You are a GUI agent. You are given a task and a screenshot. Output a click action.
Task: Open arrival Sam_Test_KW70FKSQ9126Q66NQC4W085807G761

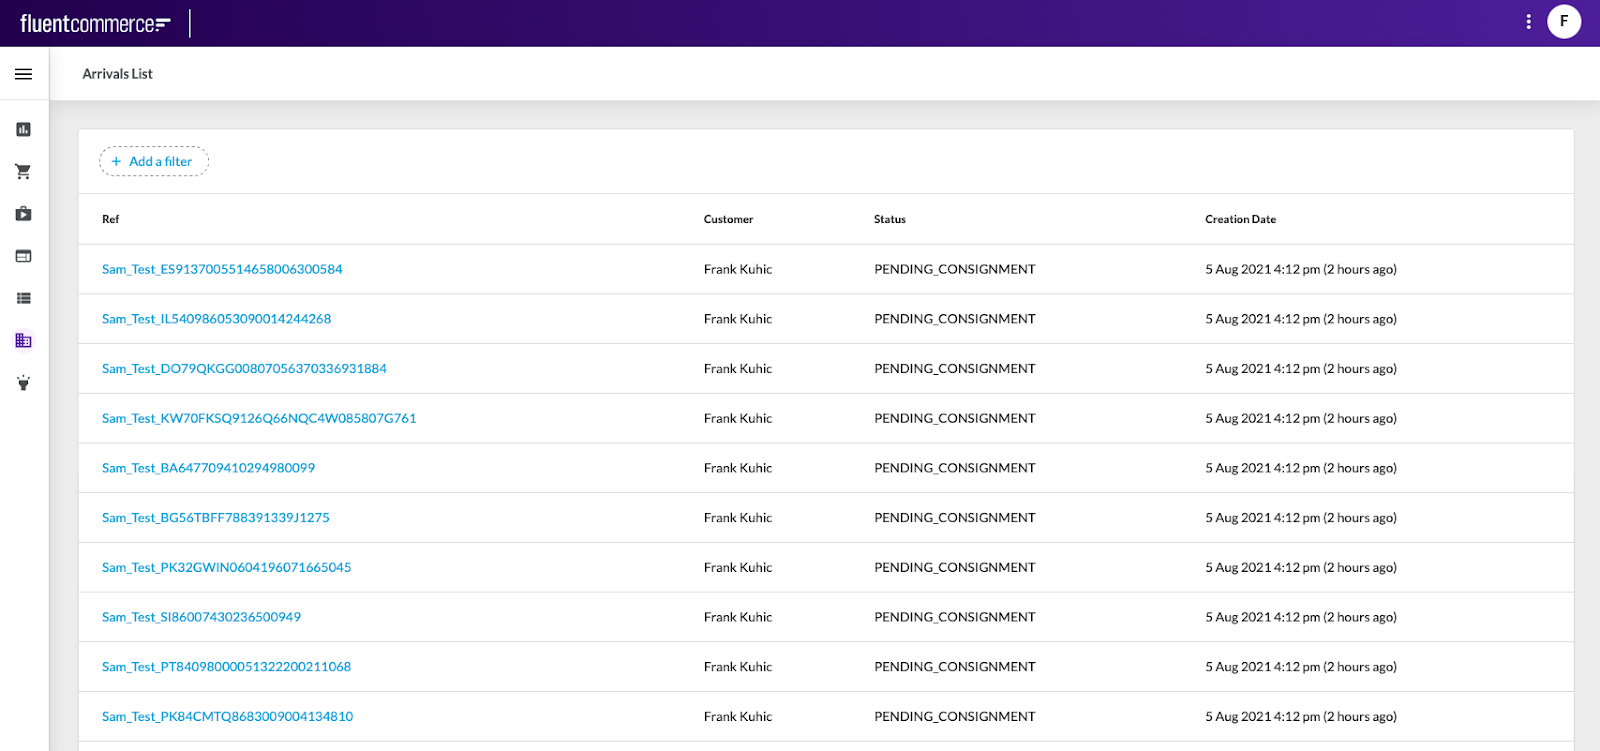pyautogui.click(x=259, y=418)
